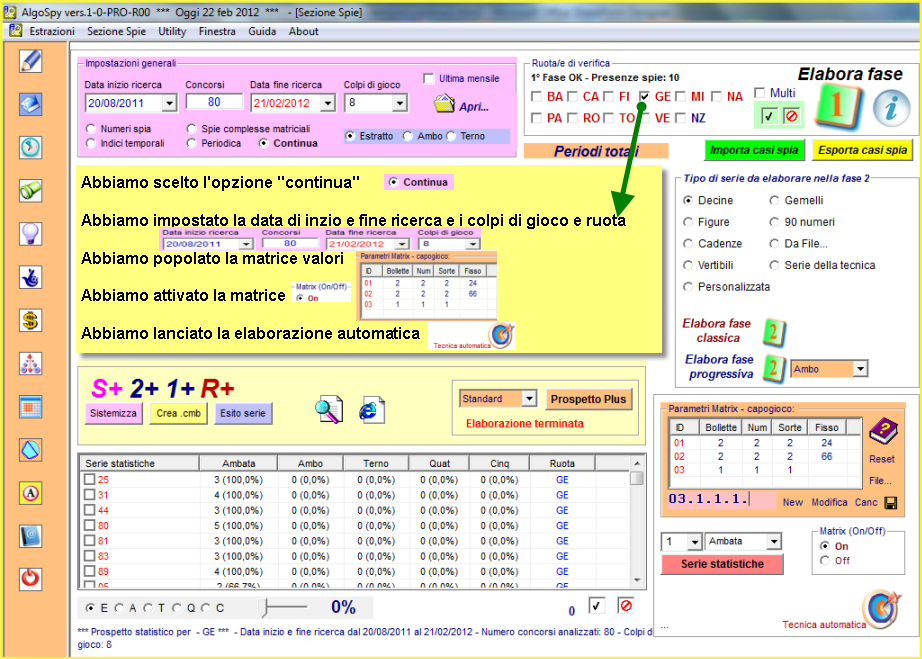Check the row for serie 25
922x659 pixels.
[x=89, y=480]
